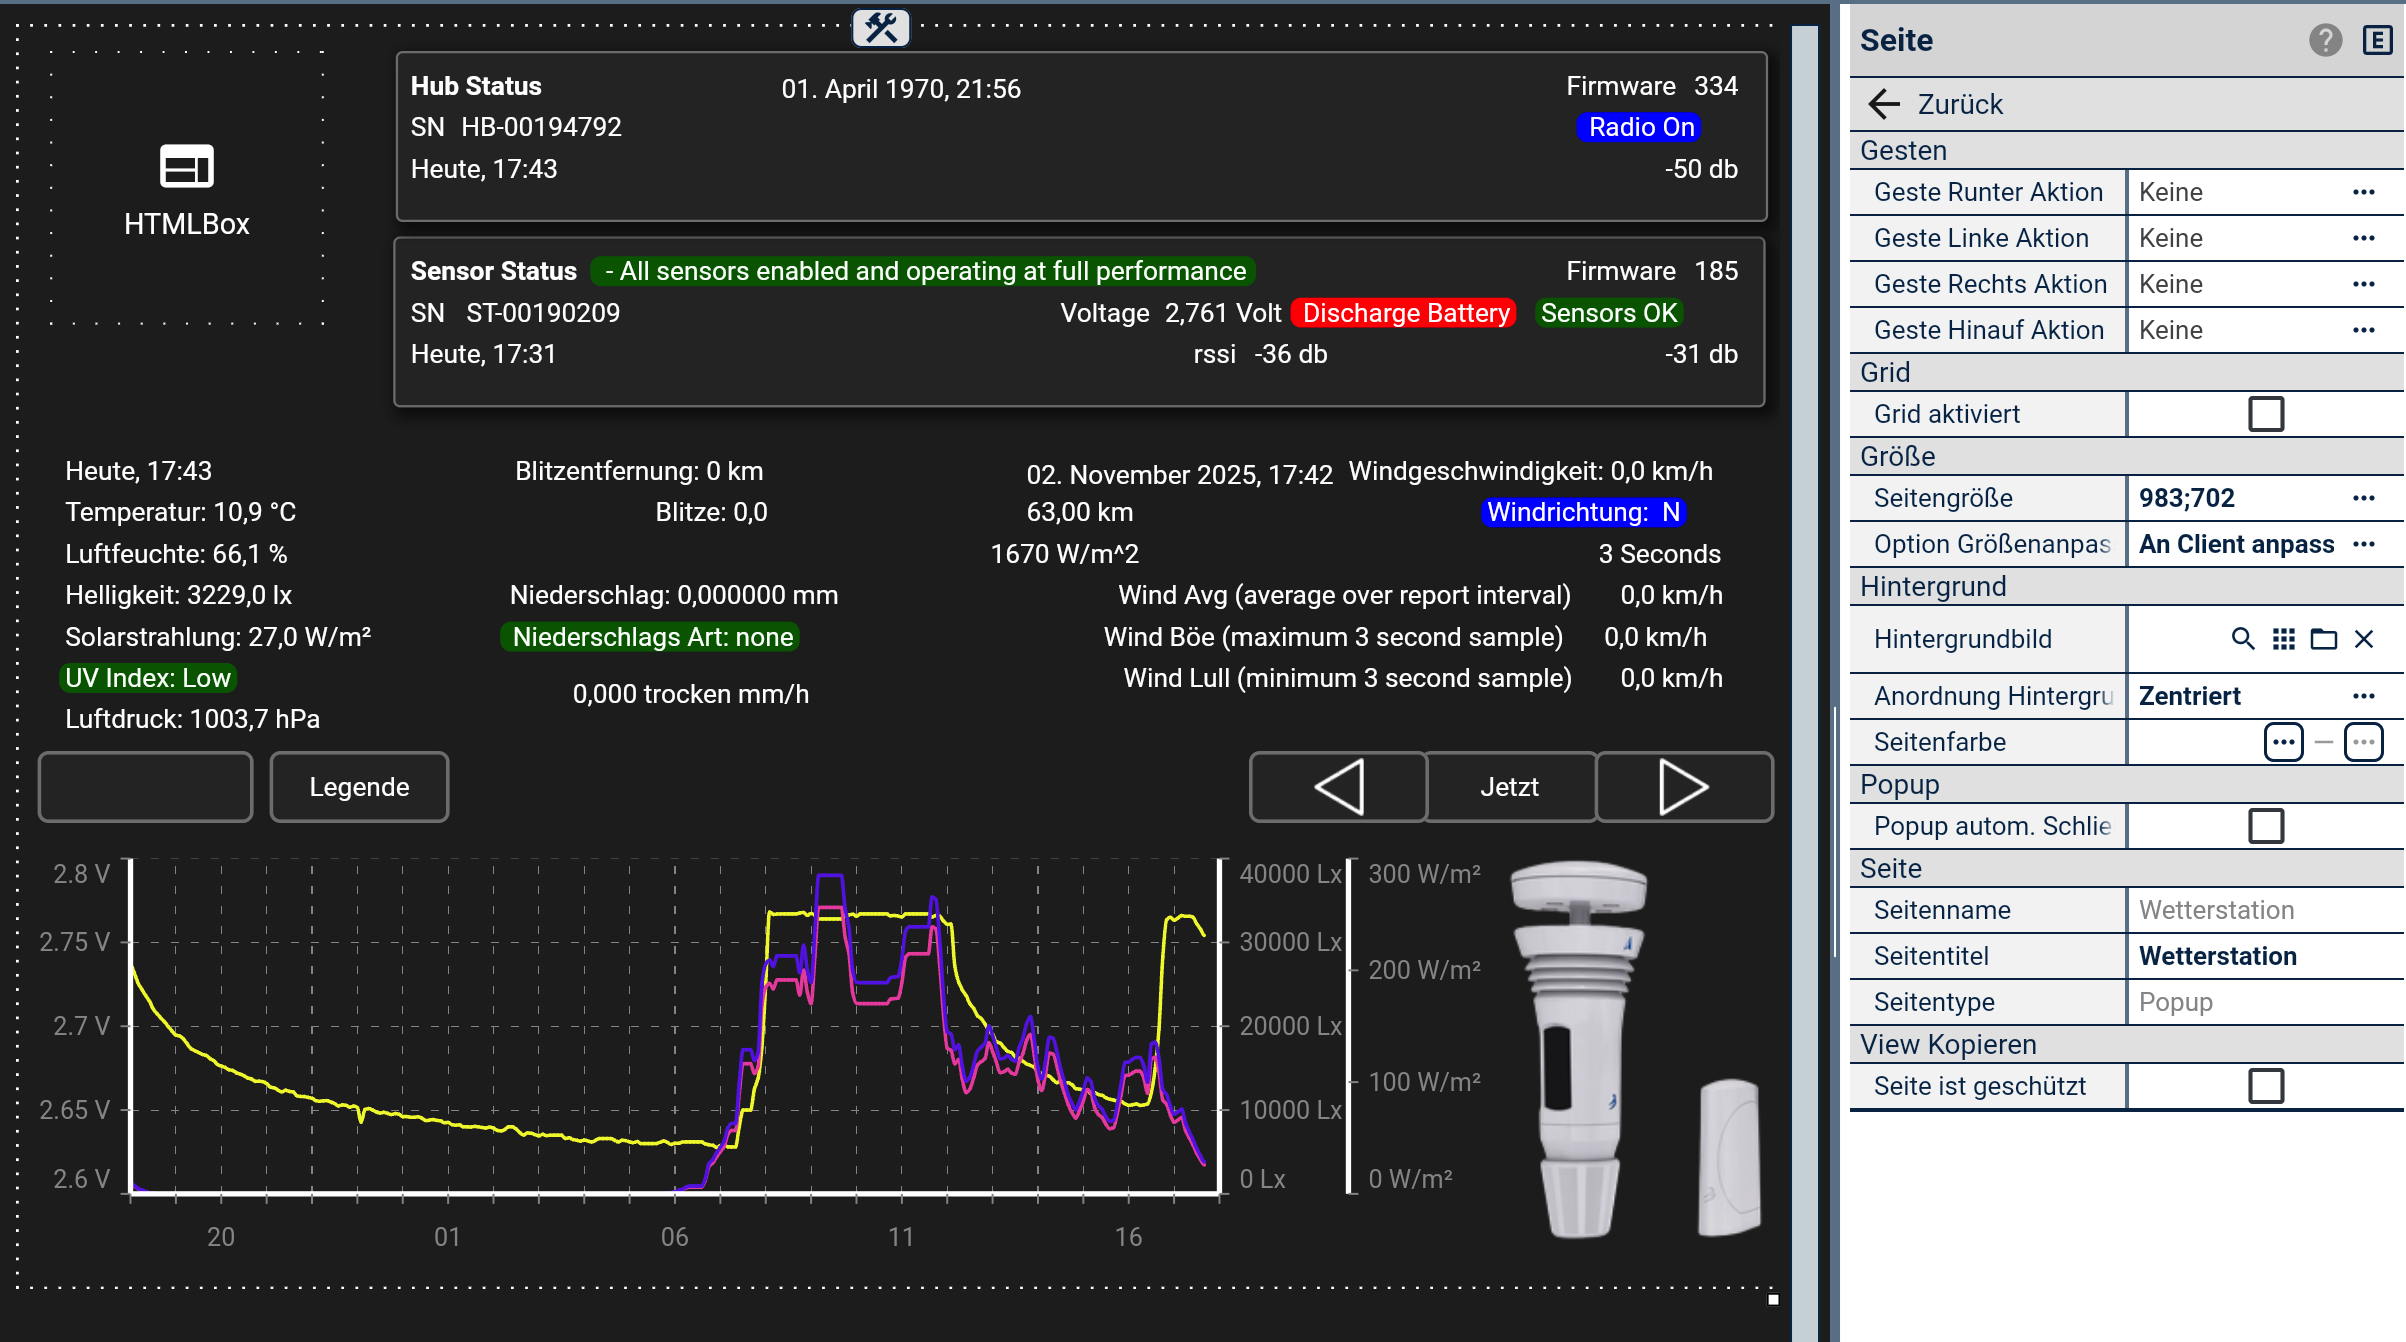Open help via the question mark icon
Viewport: 2406px width, 1342px height.
point(2325,40)
